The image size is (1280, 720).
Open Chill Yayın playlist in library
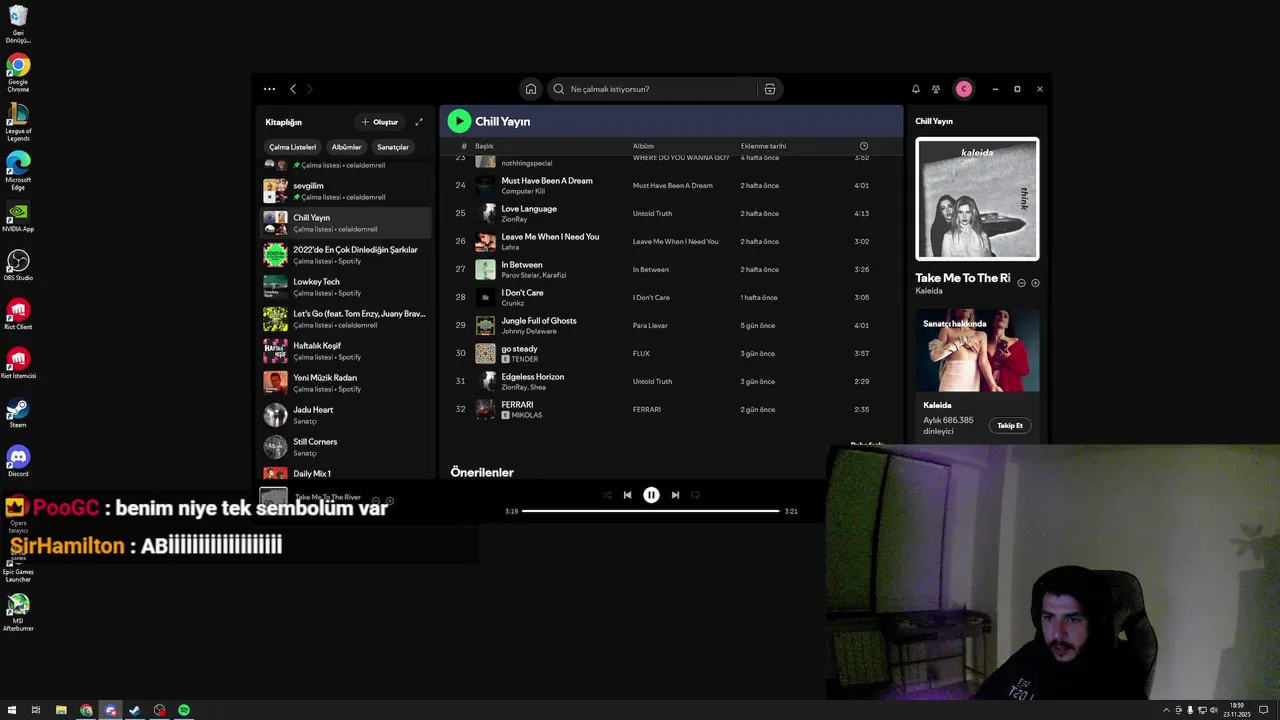(346, 223)
